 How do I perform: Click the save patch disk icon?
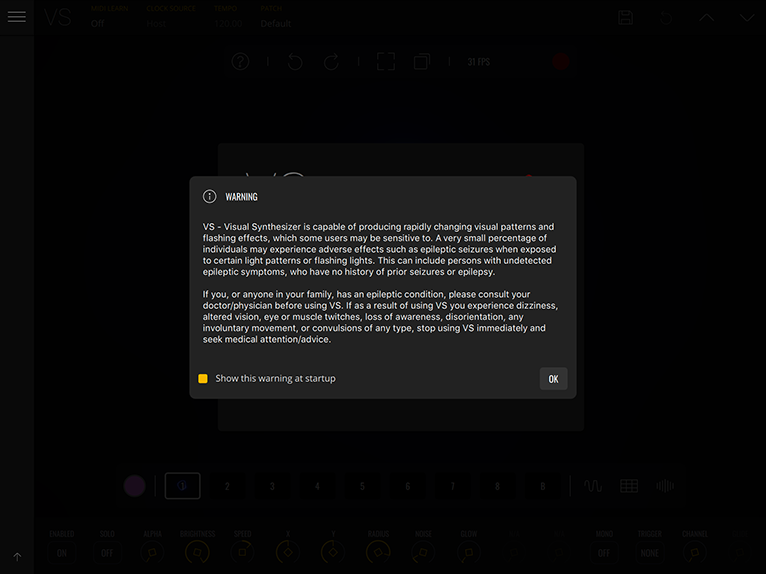[x=625, y=18]
